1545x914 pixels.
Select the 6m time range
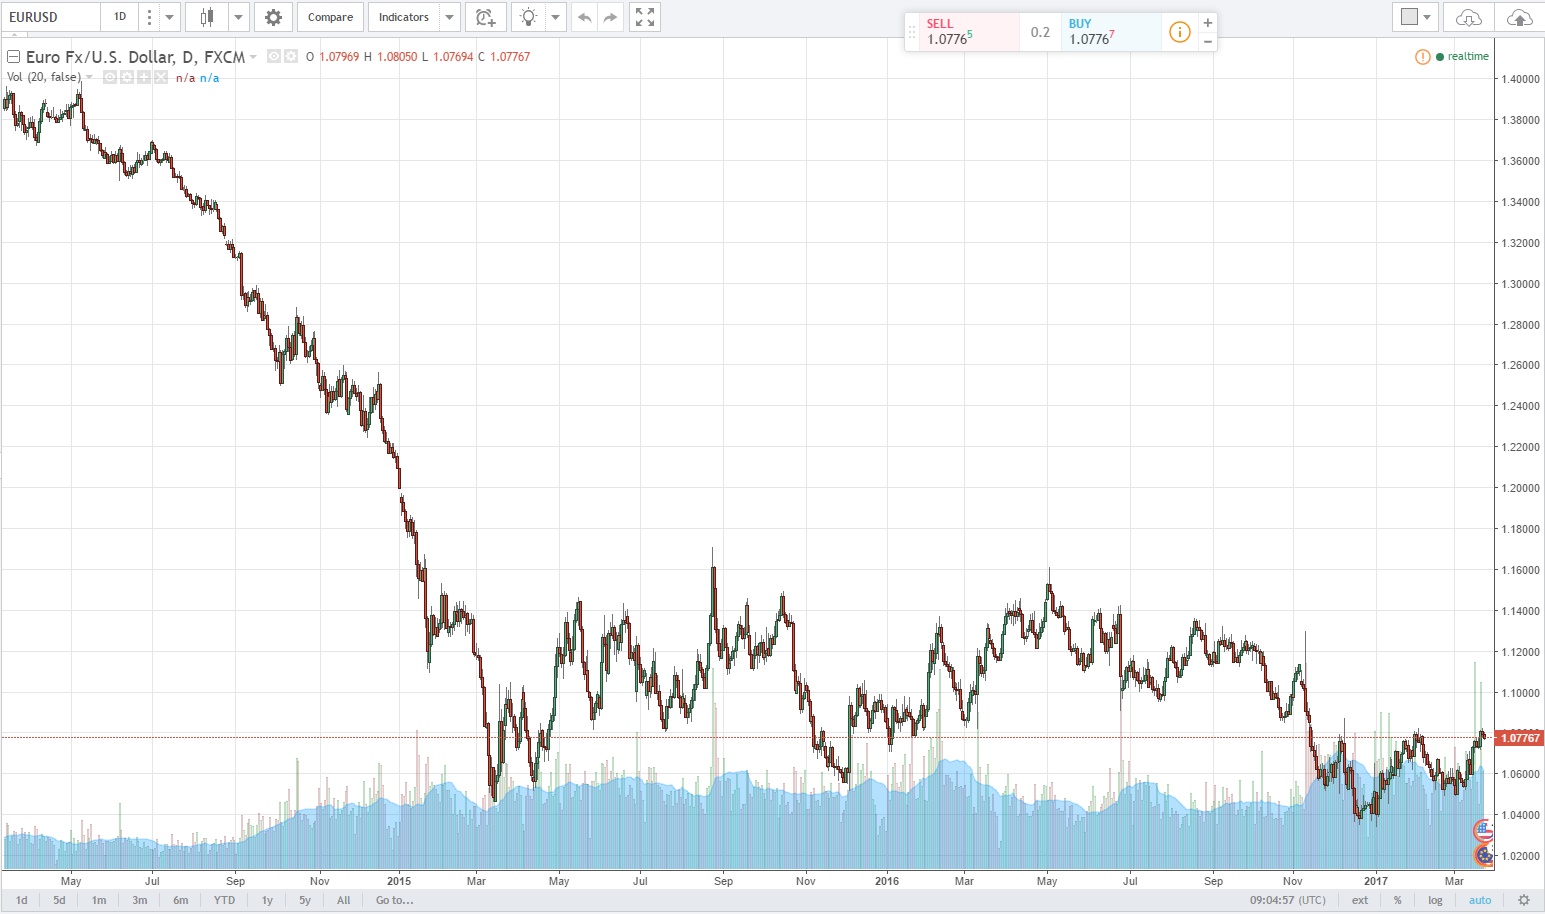[x=181, y=900]
